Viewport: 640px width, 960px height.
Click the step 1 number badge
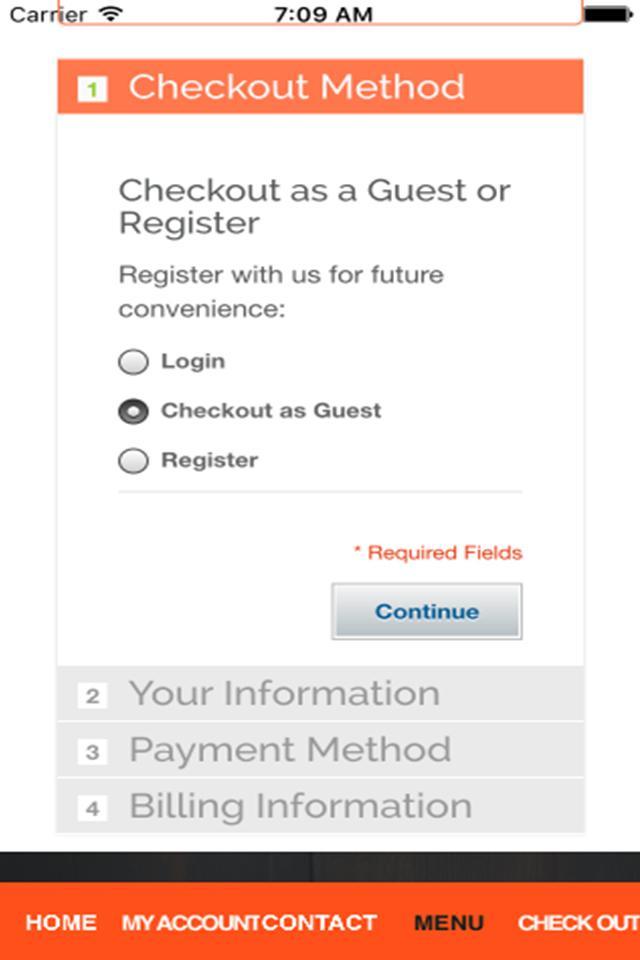(x=92, y=89)
